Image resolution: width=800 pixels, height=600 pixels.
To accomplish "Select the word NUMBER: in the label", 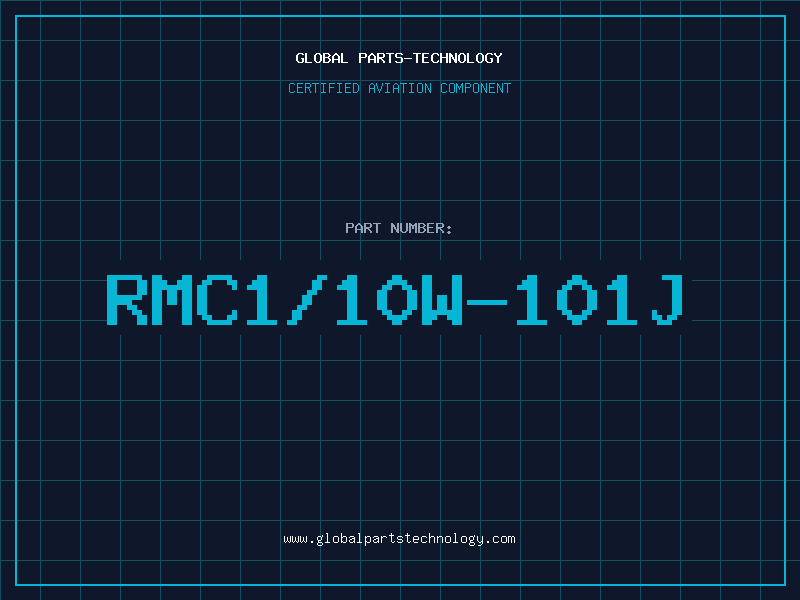I will coord(421,228).
